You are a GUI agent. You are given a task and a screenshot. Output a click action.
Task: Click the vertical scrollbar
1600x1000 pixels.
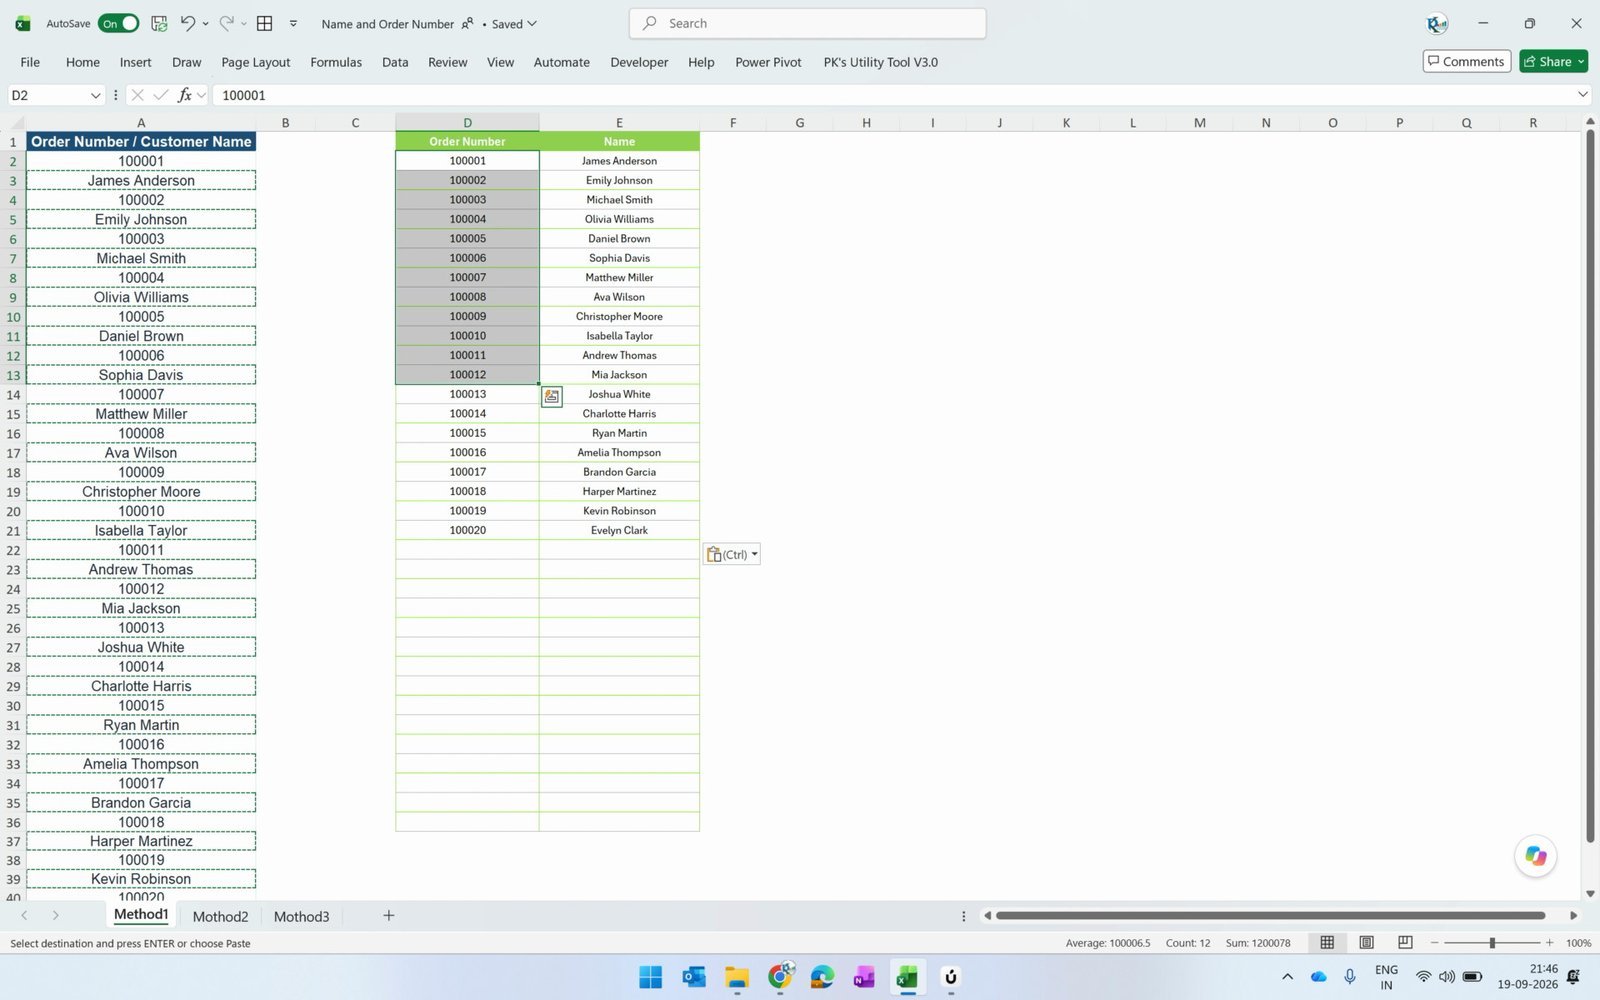click(1590, 486)
